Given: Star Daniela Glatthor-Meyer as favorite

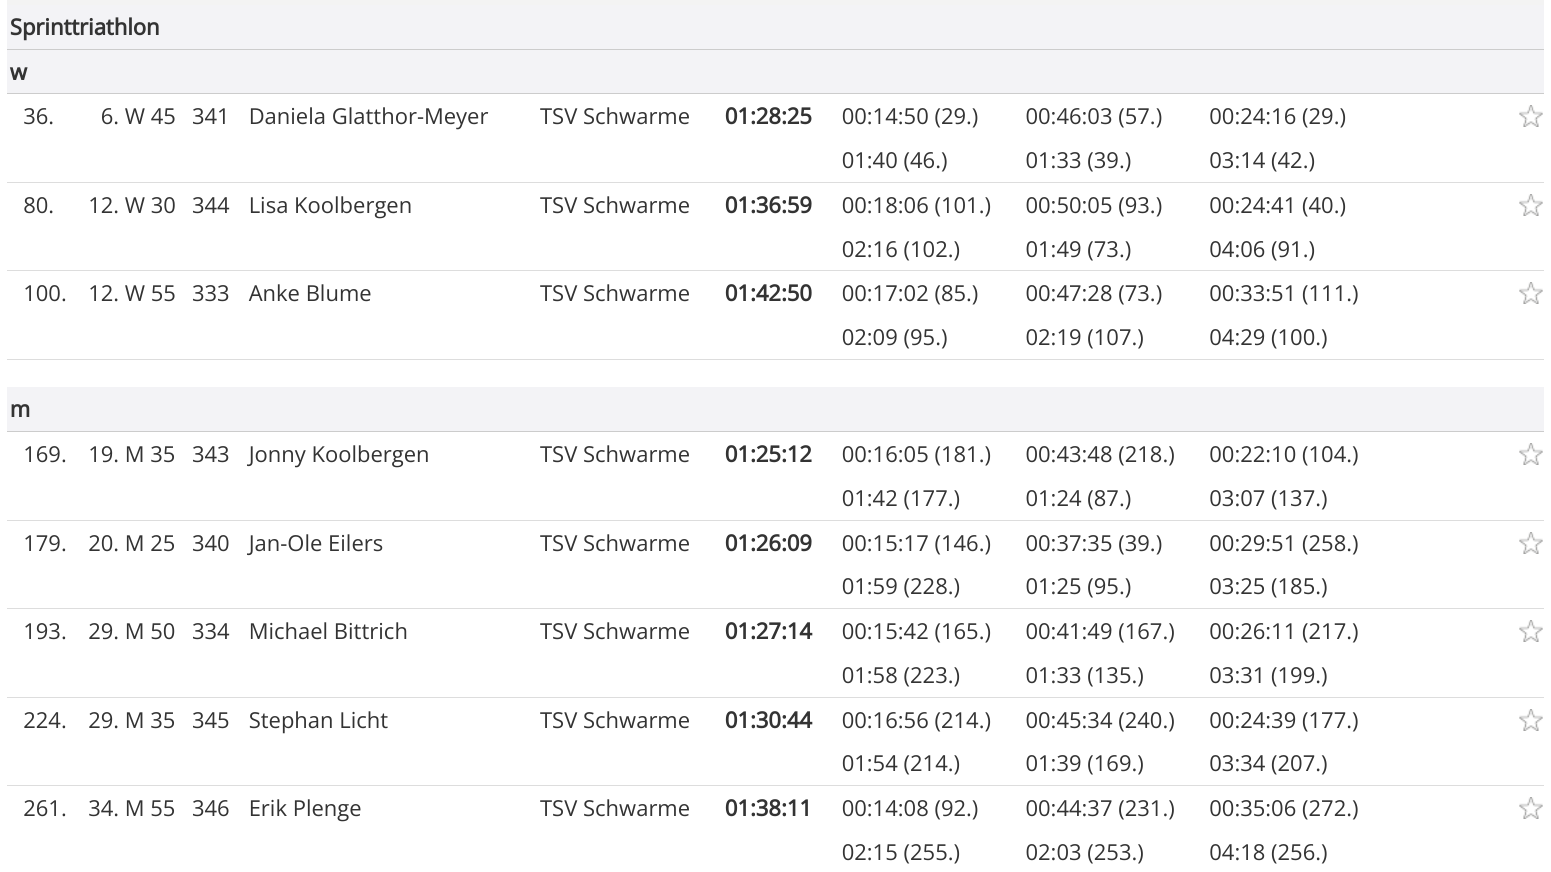Looking at the screenshot, I should (x=1529, y=117).
